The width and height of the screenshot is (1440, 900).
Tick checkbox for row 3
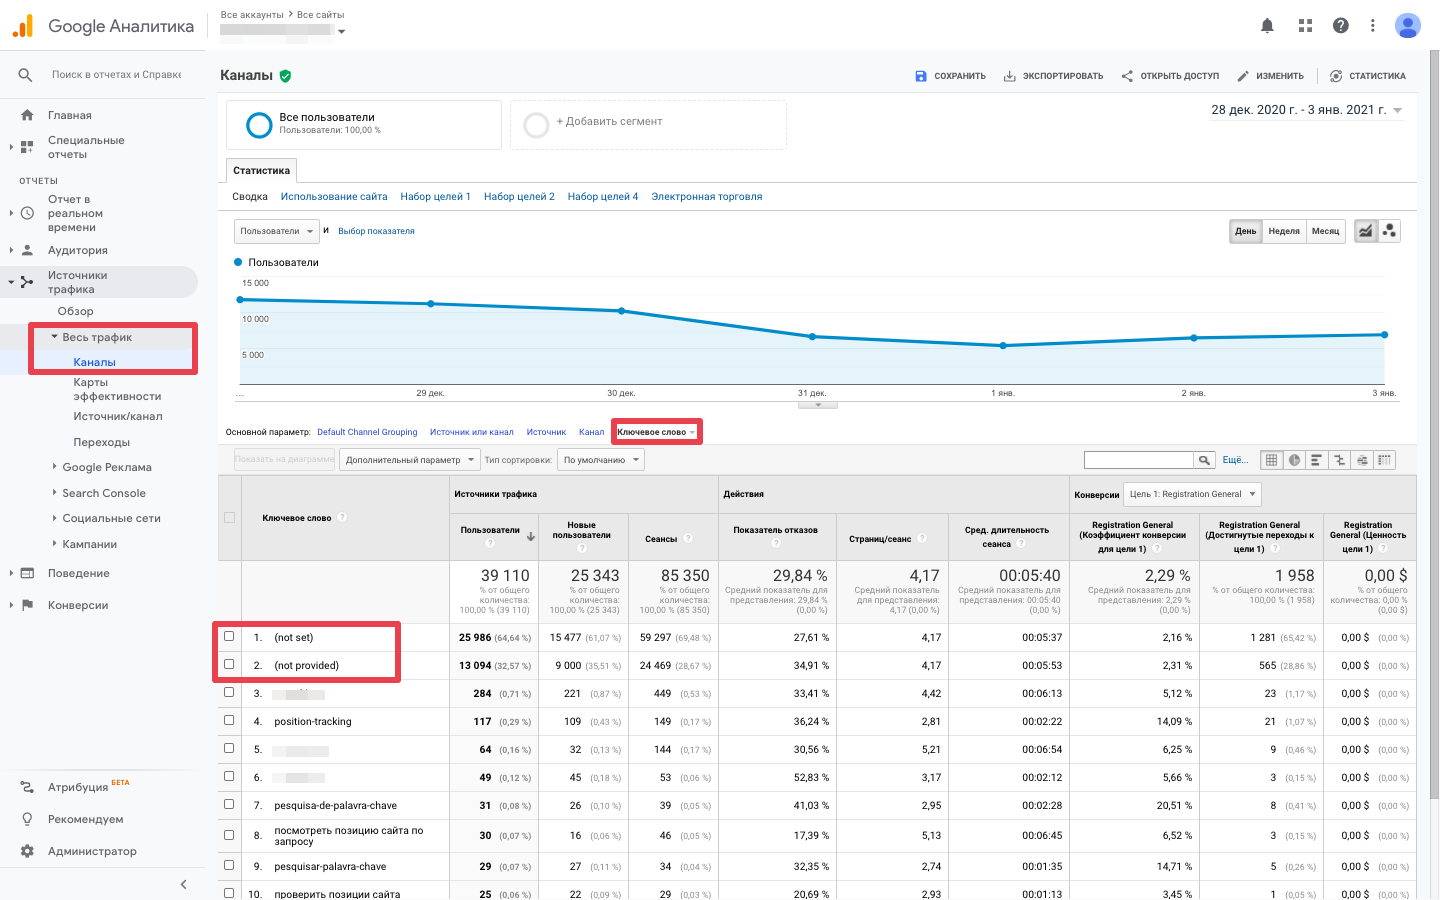pyautogui.click(x=229, y=692)
